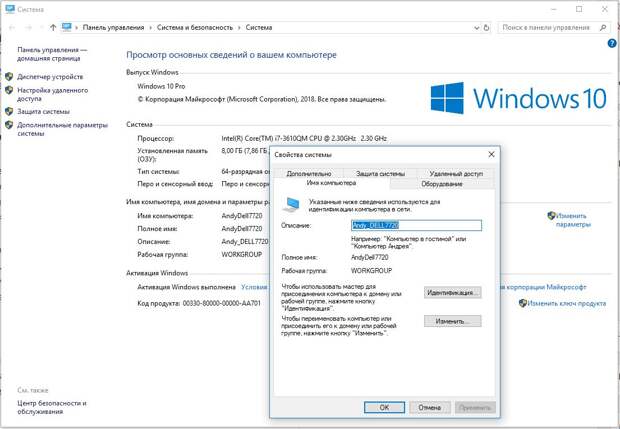The width and height of the screenshot is (620, 429).
Task: Switch to the Дополнительно tab
Action: 309,174
